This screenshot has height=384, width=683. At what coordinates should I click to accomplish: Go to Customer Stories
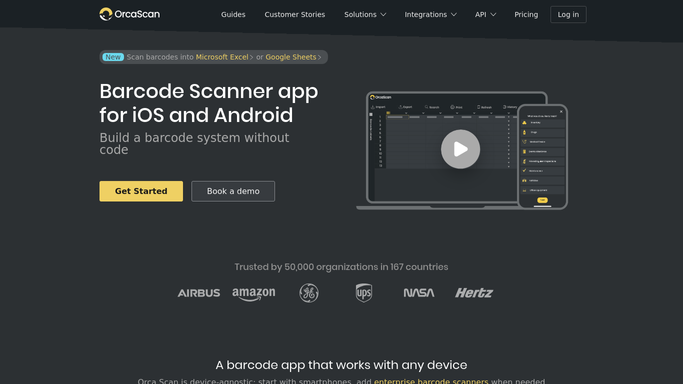(x=294, y=14)
